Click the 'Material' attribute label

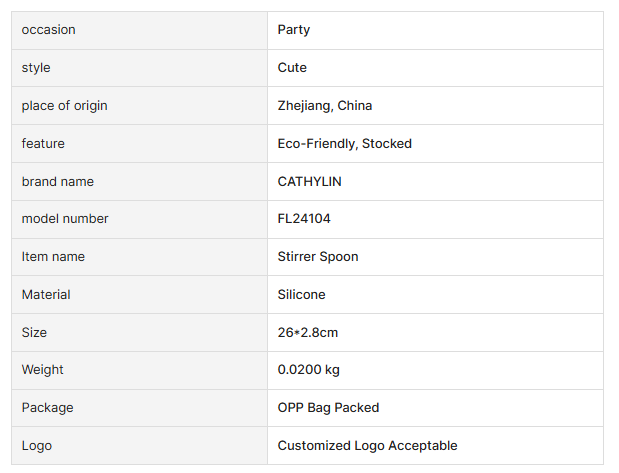[x=46, y=295]
